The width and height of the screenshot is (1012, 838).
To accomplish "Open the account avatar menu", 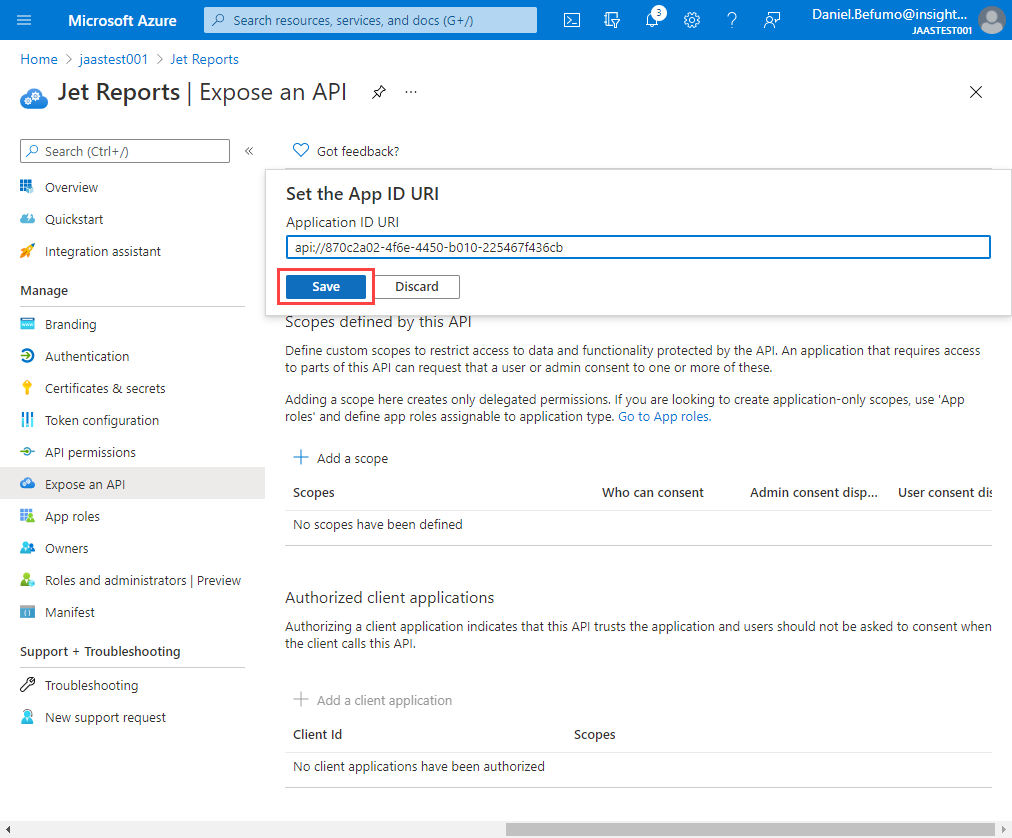I will click(x=991, y=20).
